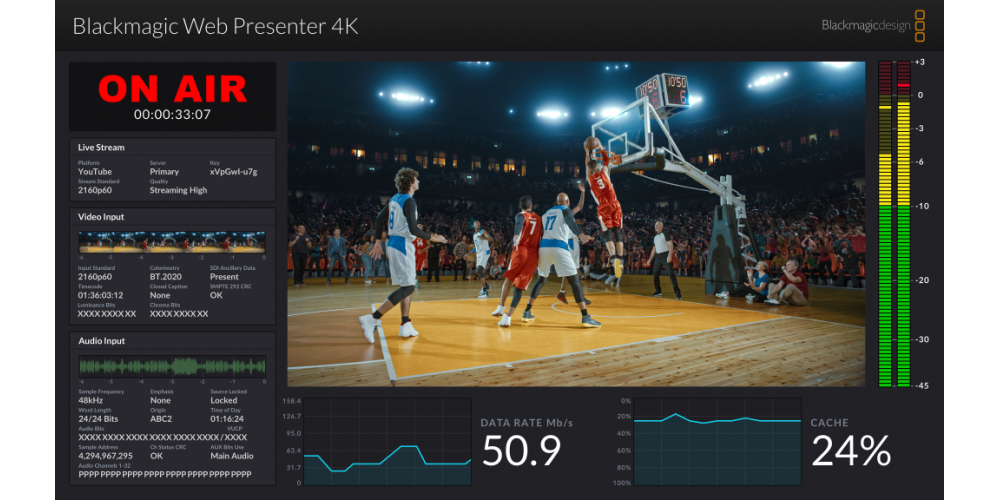Click the Audio Input waveform display
1000x500 pixels.
pyautogui.click(x=172, y=367)
